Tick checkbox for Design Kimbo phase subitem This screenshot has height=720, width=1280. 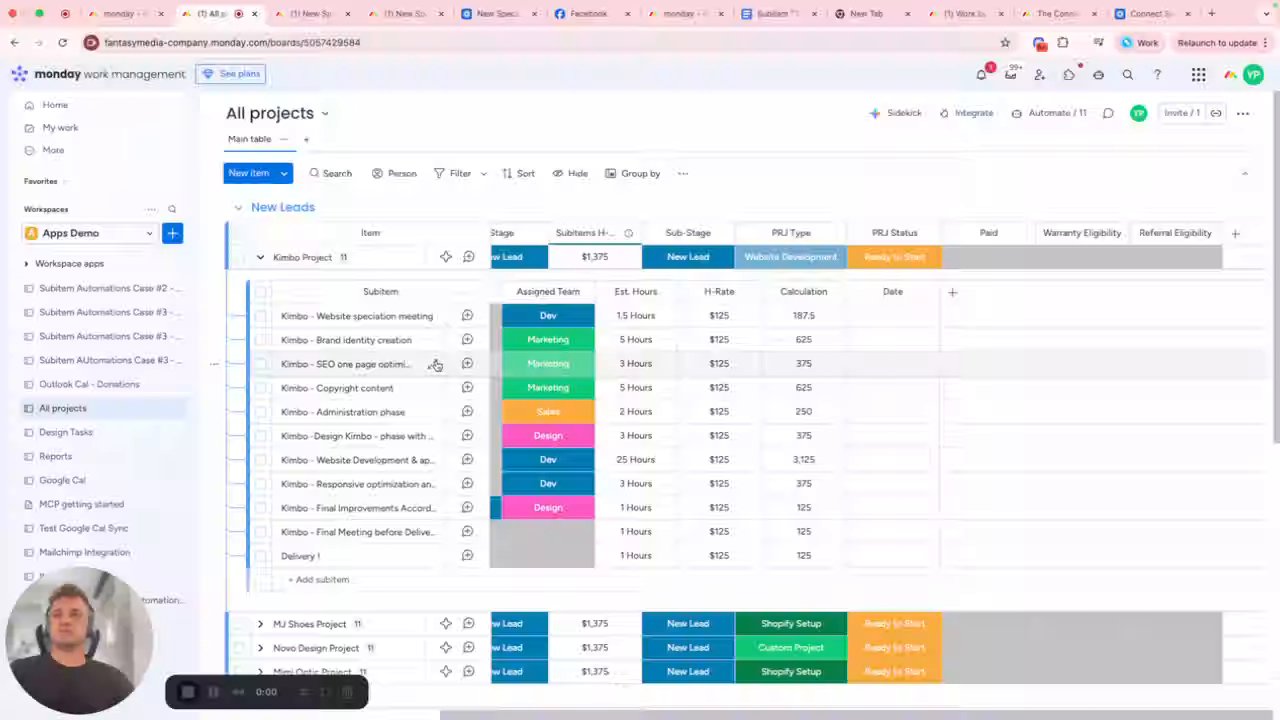pos(261,436)
